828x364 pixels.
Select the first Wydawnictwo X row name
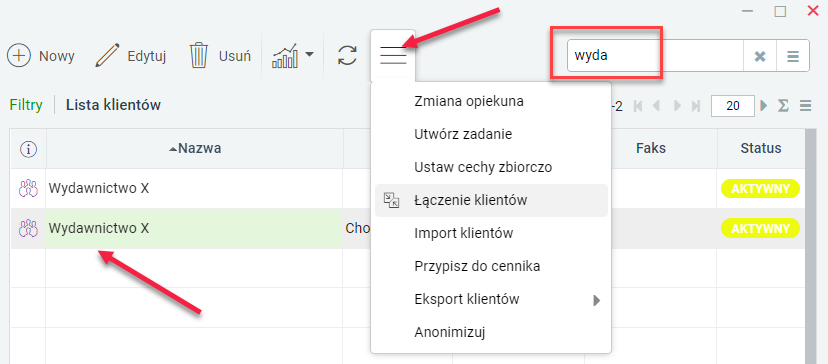(99, 189)
